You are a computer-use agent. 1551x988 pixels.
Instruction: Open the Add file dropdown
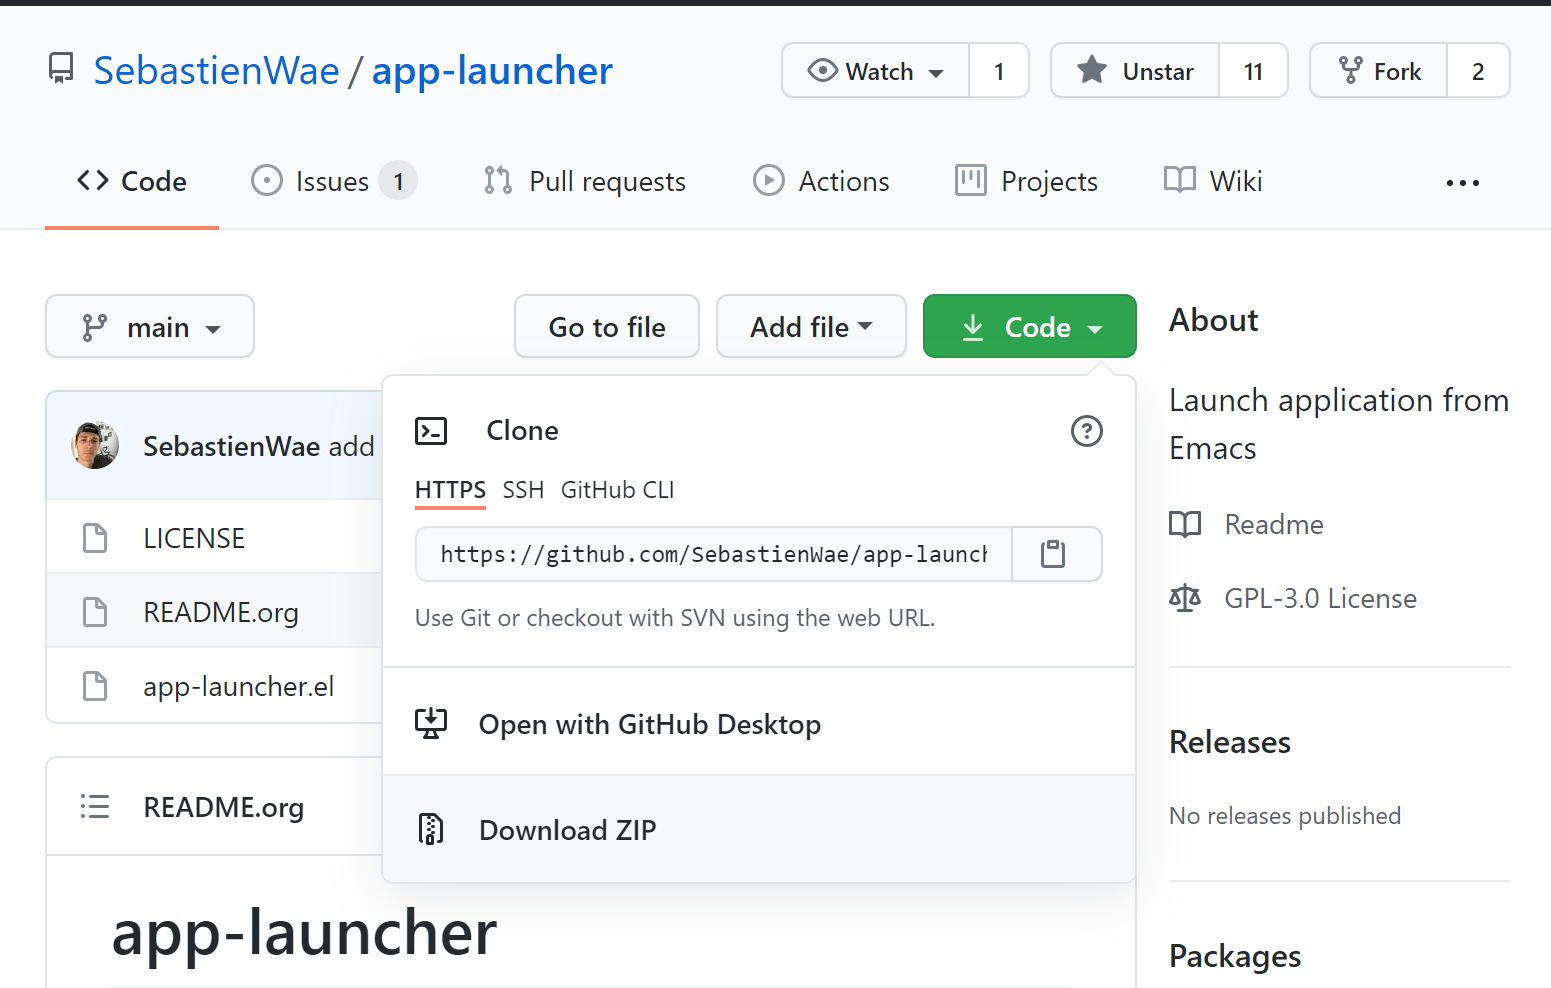(810, 327)
